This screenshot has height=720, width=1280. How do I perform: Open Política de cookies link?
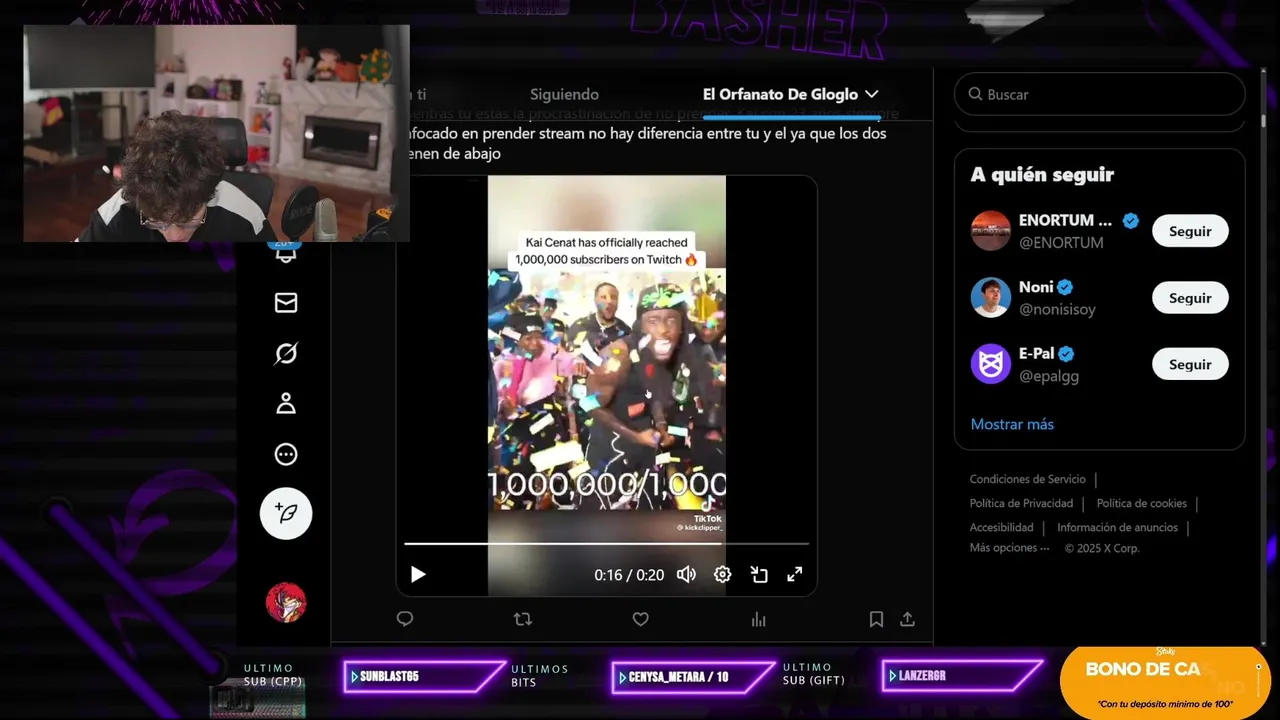pos(1141,503)
